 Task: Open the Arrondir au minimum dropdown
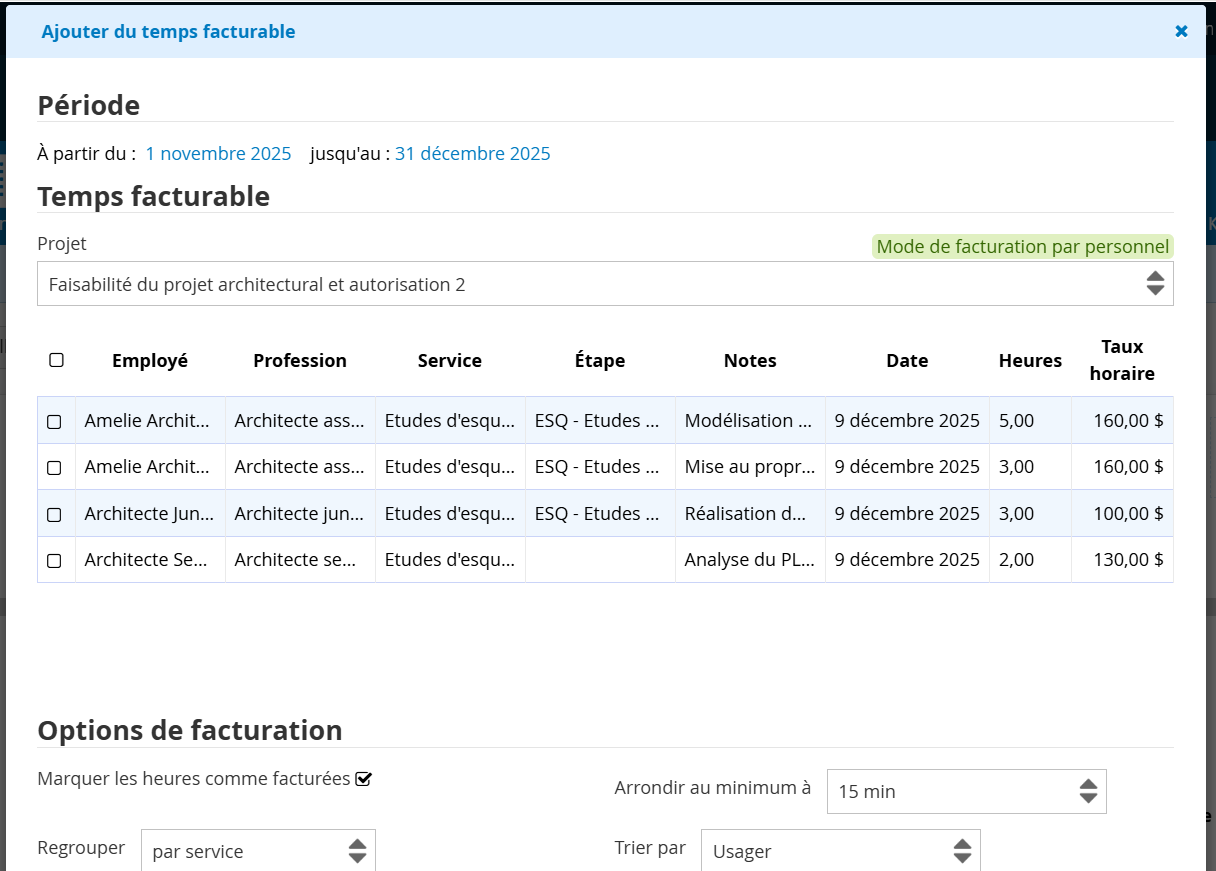coord(966,791)
